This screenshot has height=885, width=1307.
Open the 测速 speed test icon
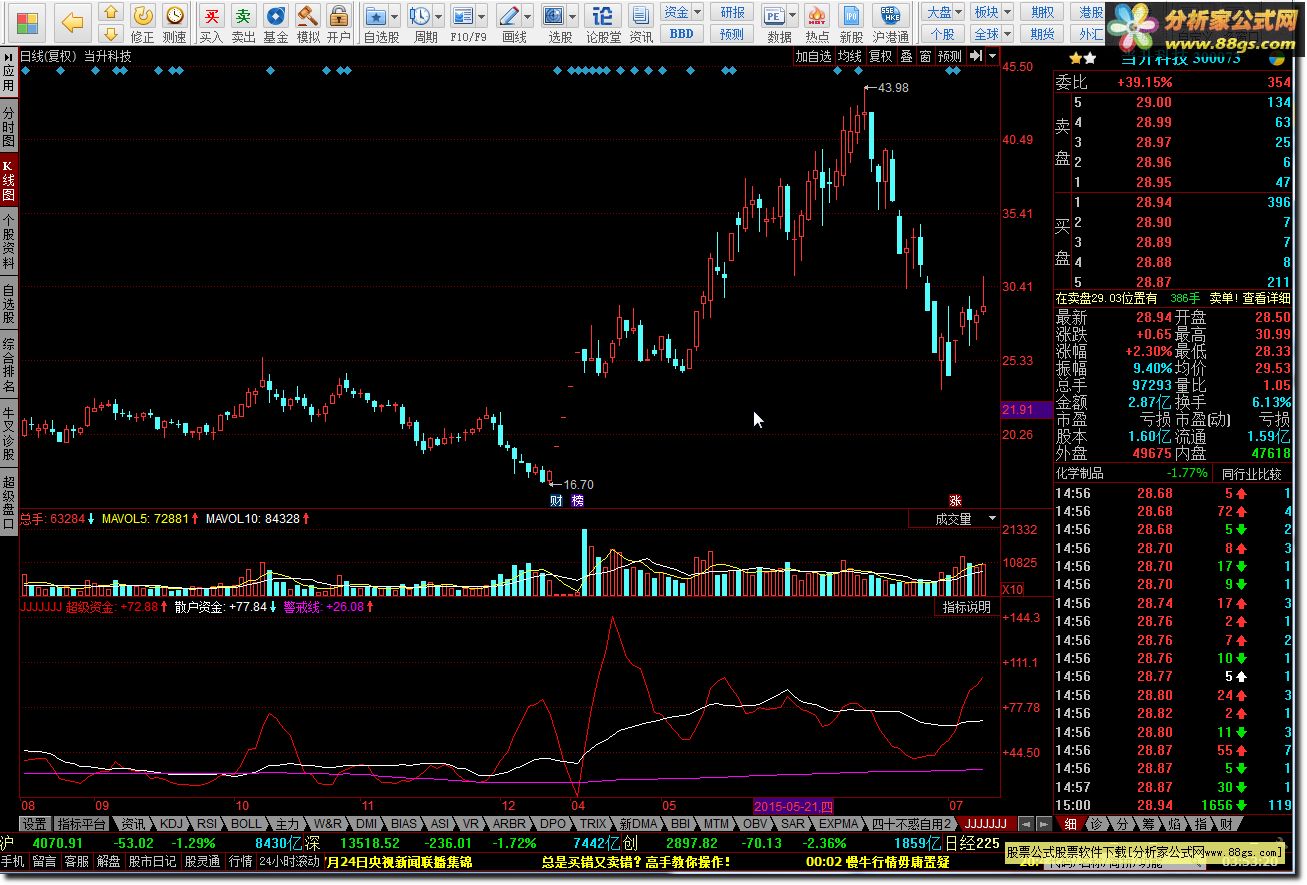click(175, 22)
